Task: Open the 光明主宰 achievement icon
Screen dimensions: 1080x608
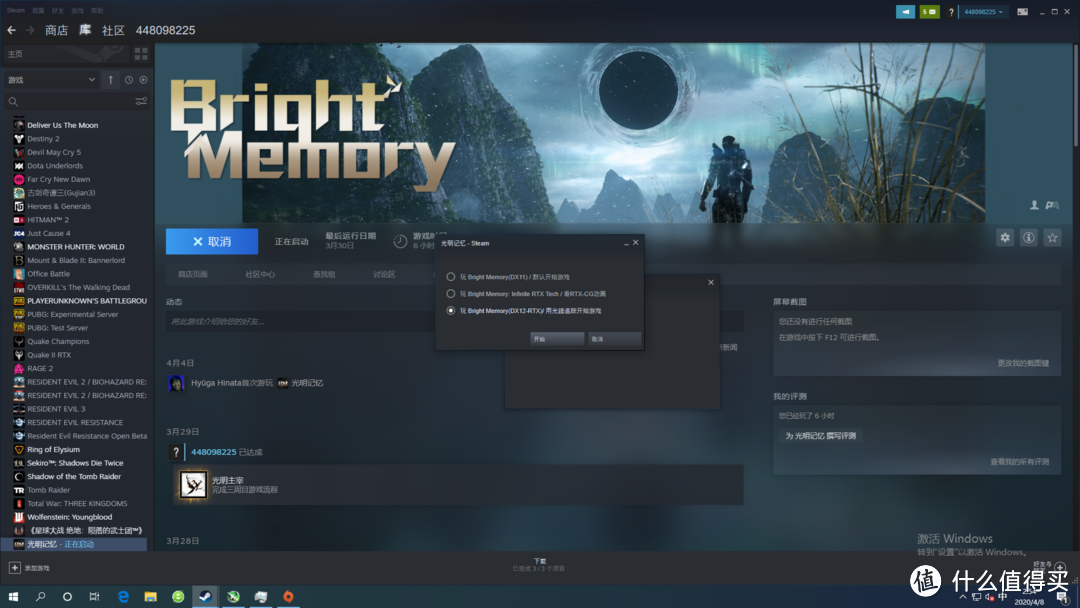Action: (193, 485)
